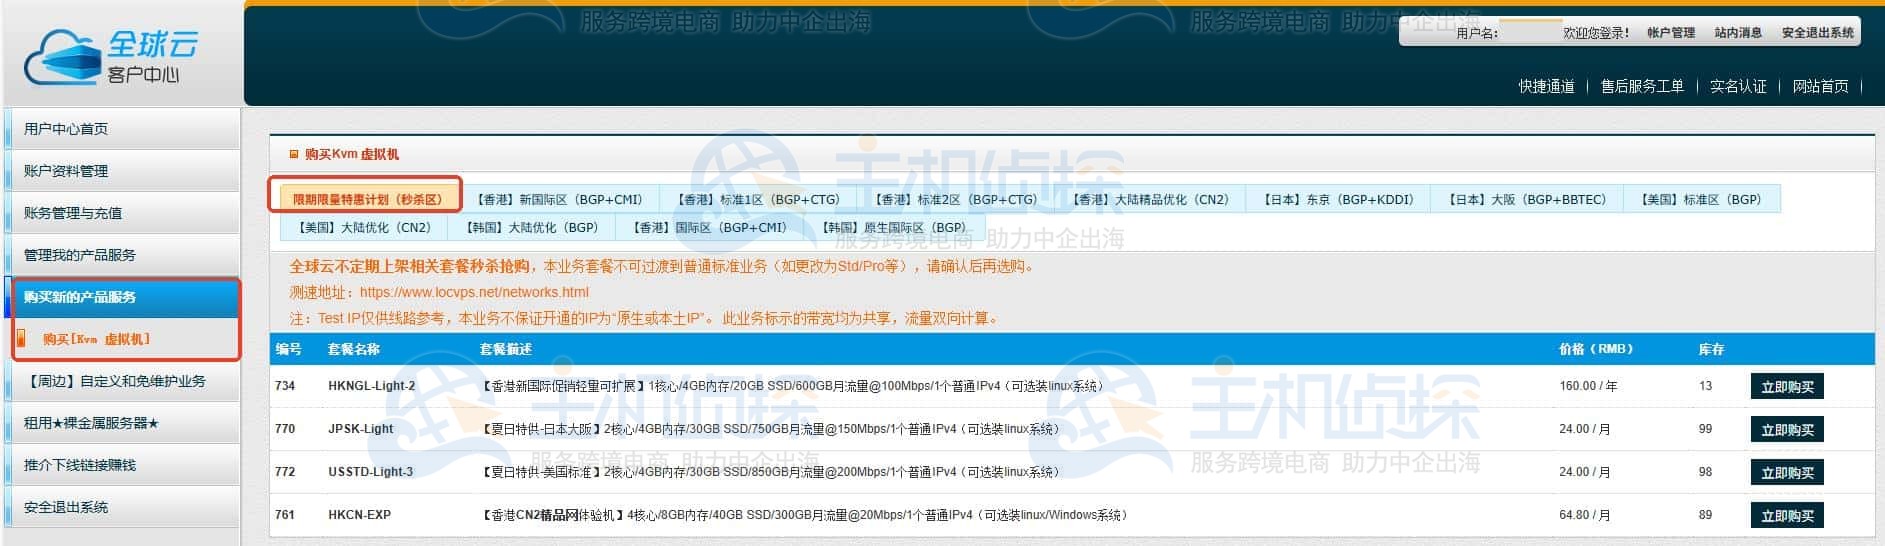1885x546 pixels.
Task: Switch to 【香港】标准2区（BGP+CTG）tab
Action: [954, 199]
